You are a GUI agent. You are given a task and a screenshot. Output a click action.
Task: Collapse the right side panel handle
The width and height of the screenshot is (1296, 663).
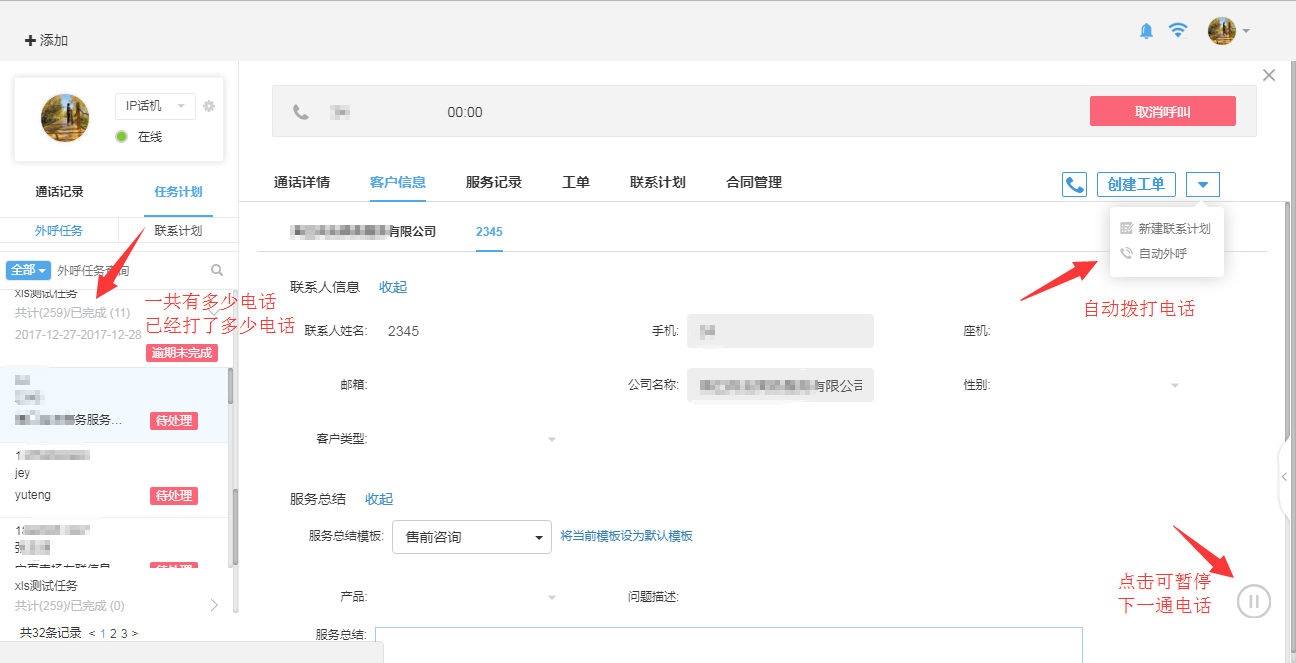[1285, 477]
